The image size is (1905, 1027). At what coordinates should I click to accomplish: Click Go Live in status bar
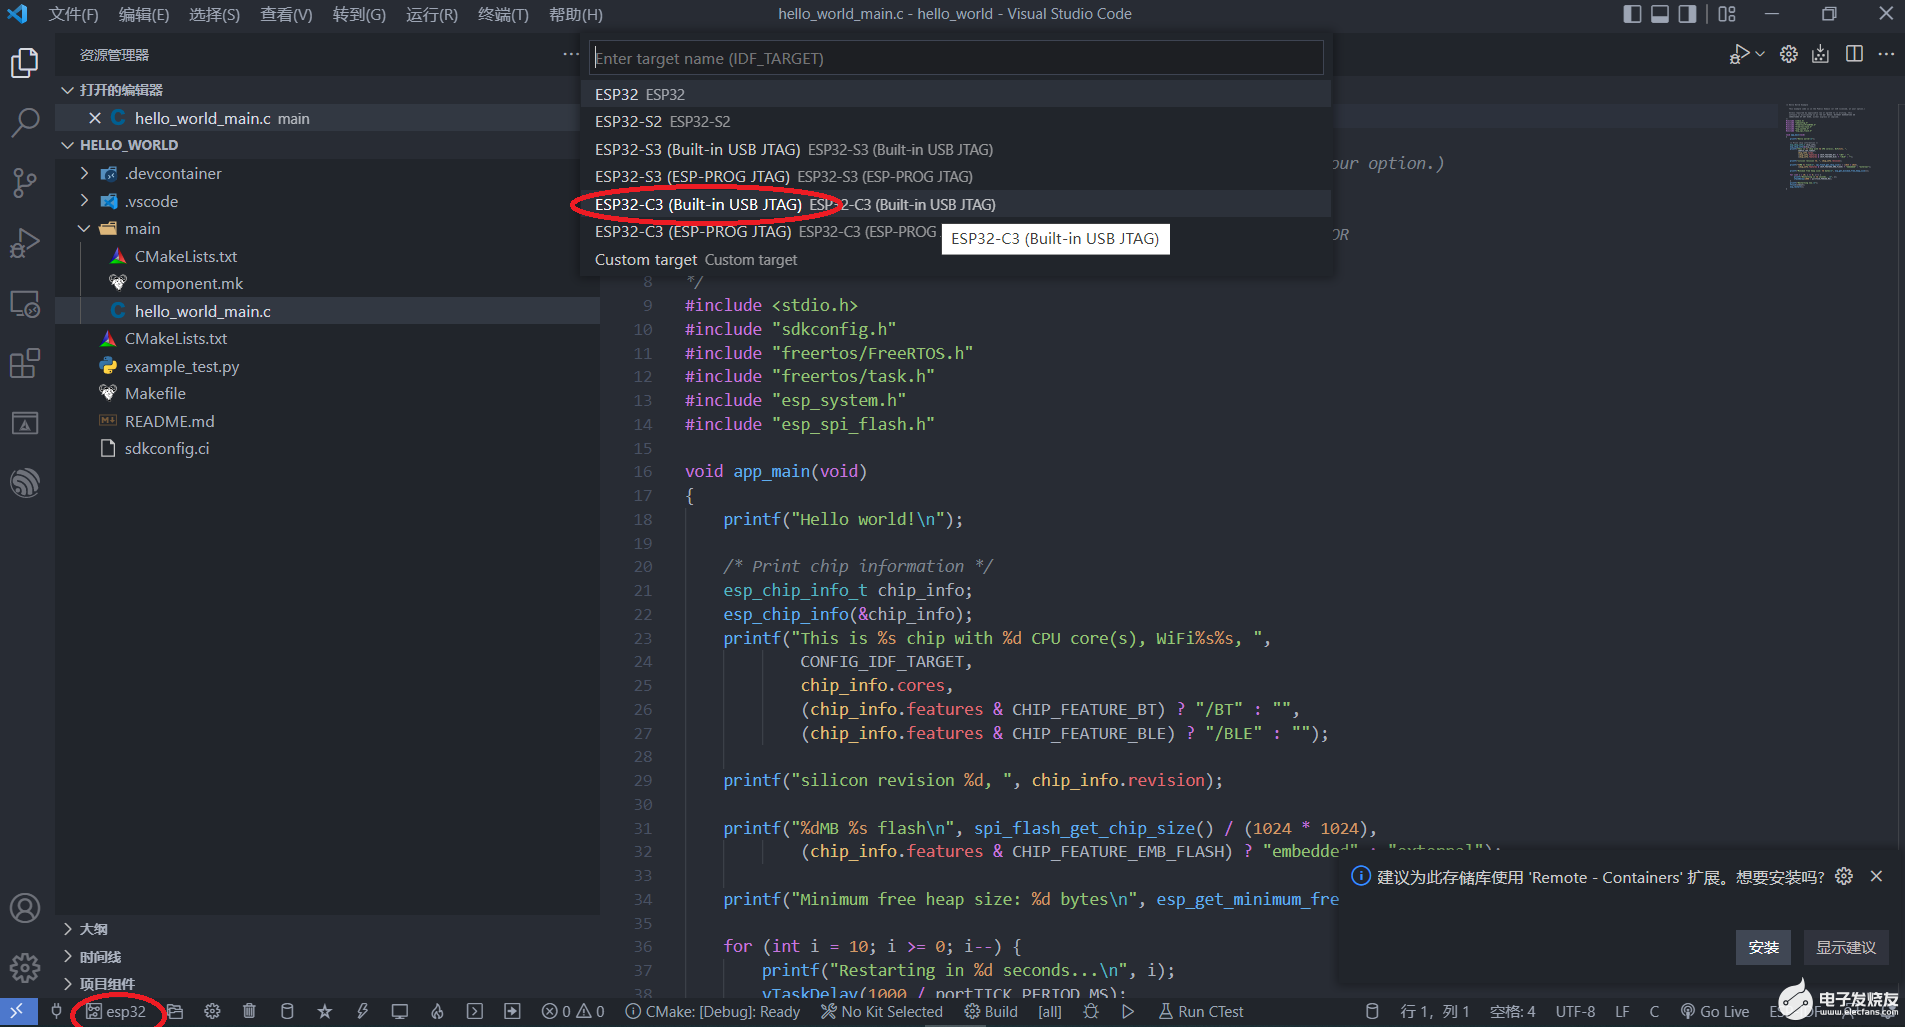click(1715, 1011)
